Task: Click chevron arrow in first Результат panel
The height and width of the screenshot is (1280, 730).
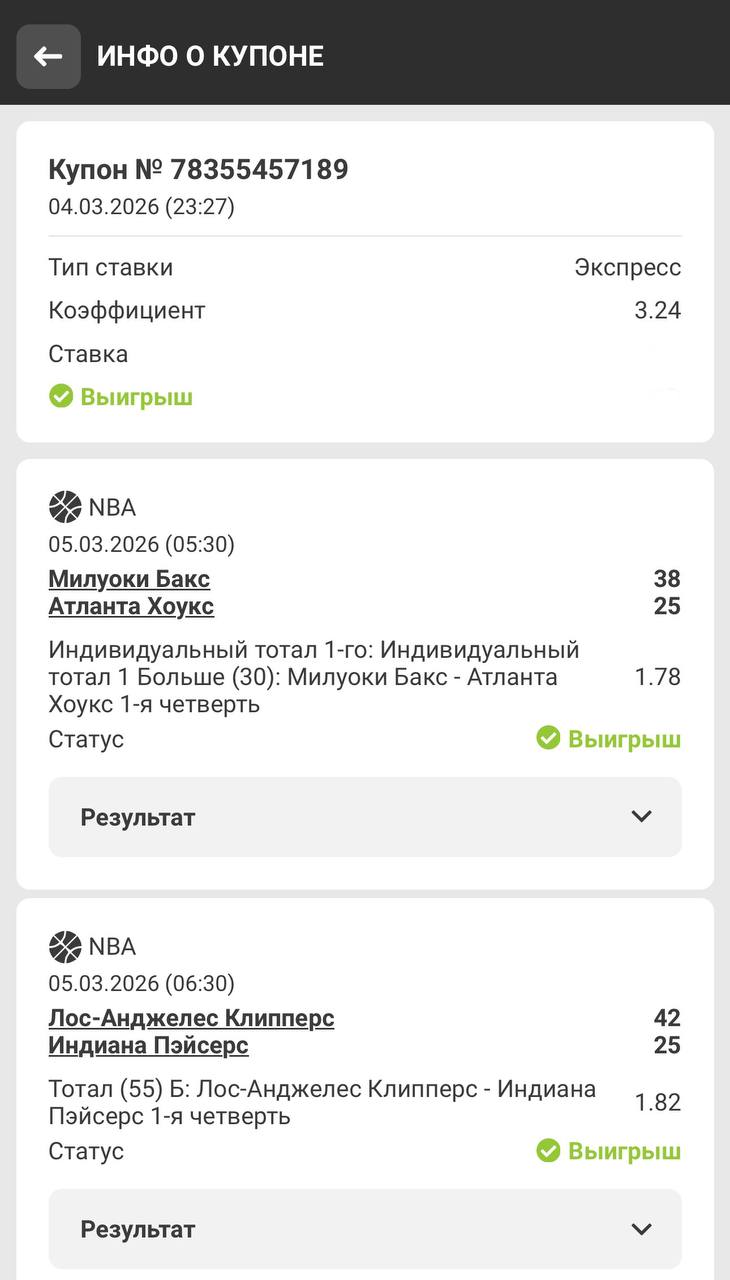Action: pos(642,817)
